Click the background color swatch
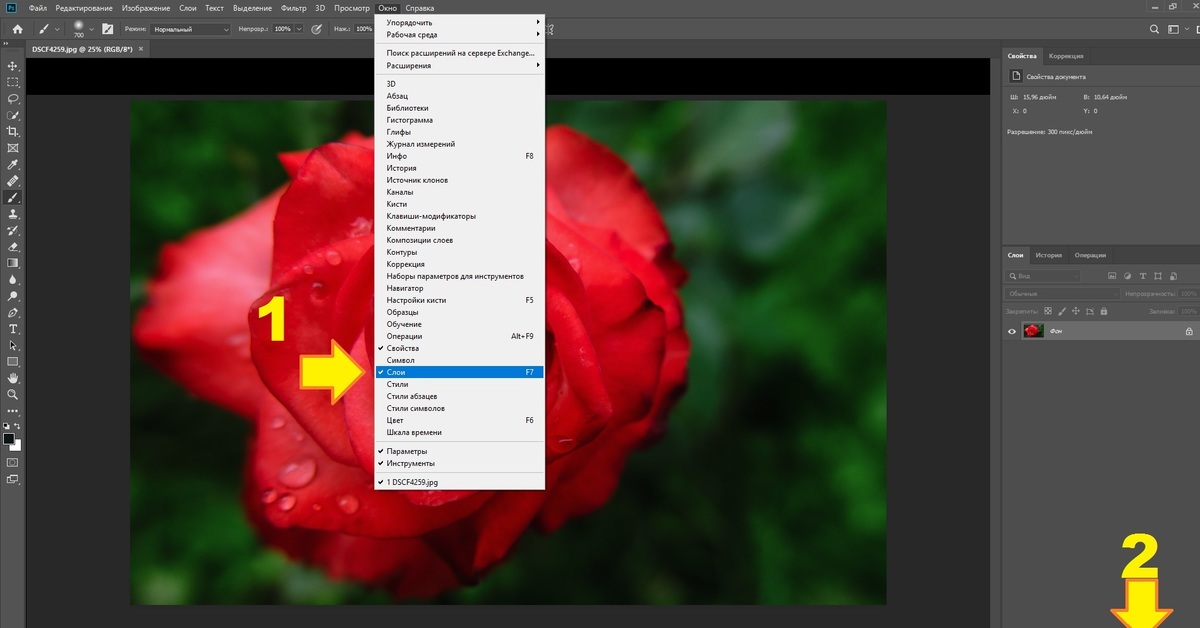This screenshot has width=1200, height=628. tap(16, 445)
